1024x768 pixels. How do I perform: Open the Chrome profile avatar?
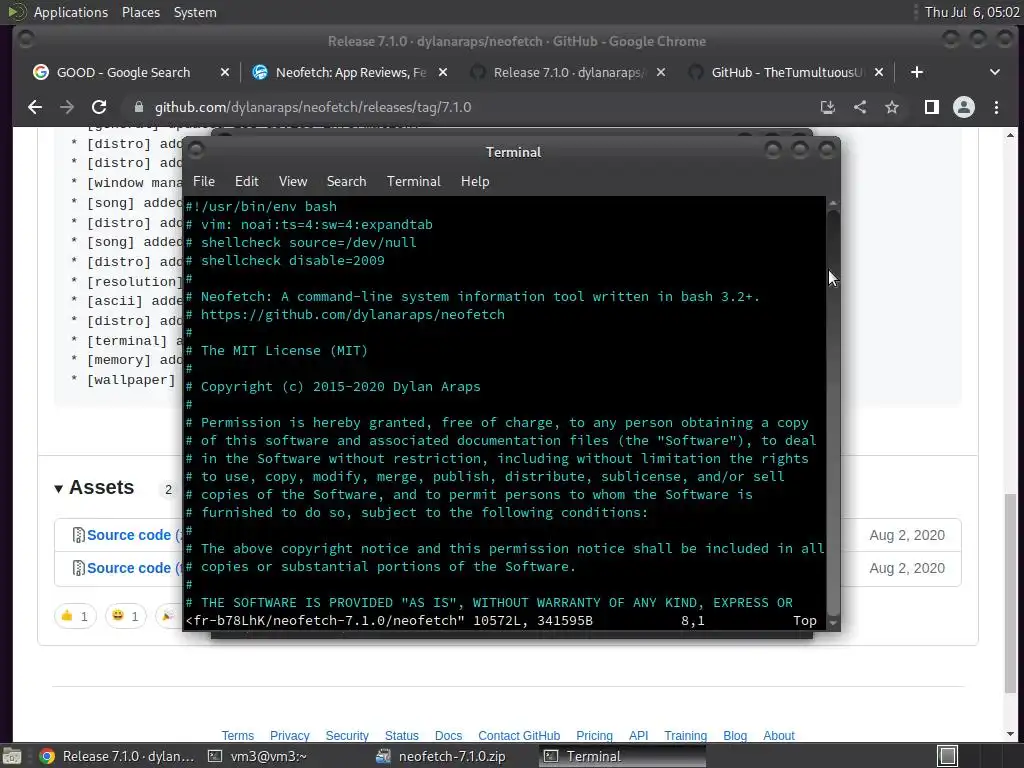click(963, 107)
